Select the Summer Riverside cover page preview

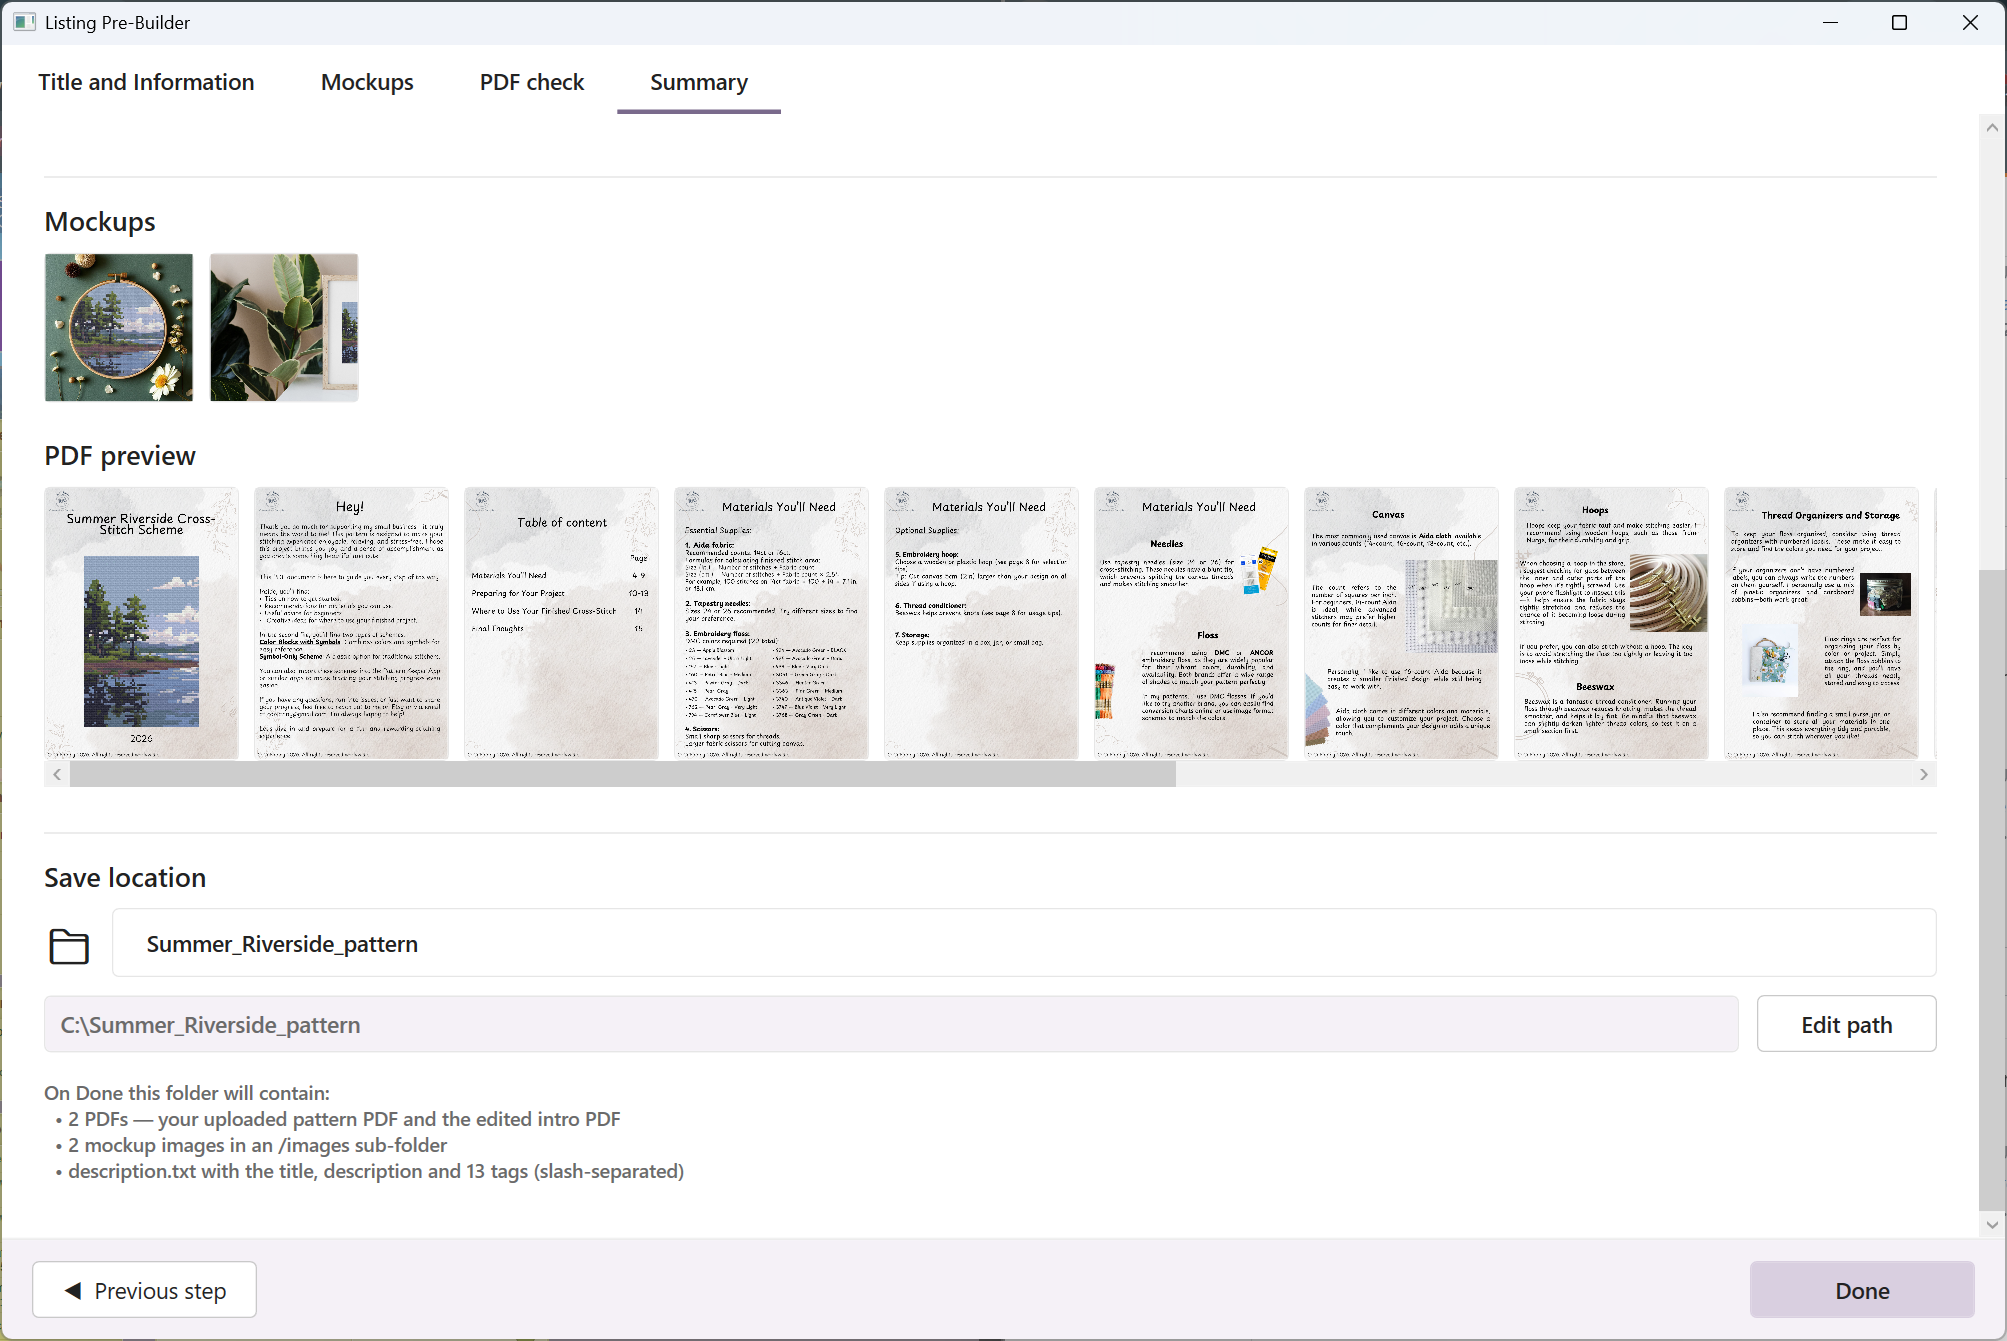(x=142, y=623)
